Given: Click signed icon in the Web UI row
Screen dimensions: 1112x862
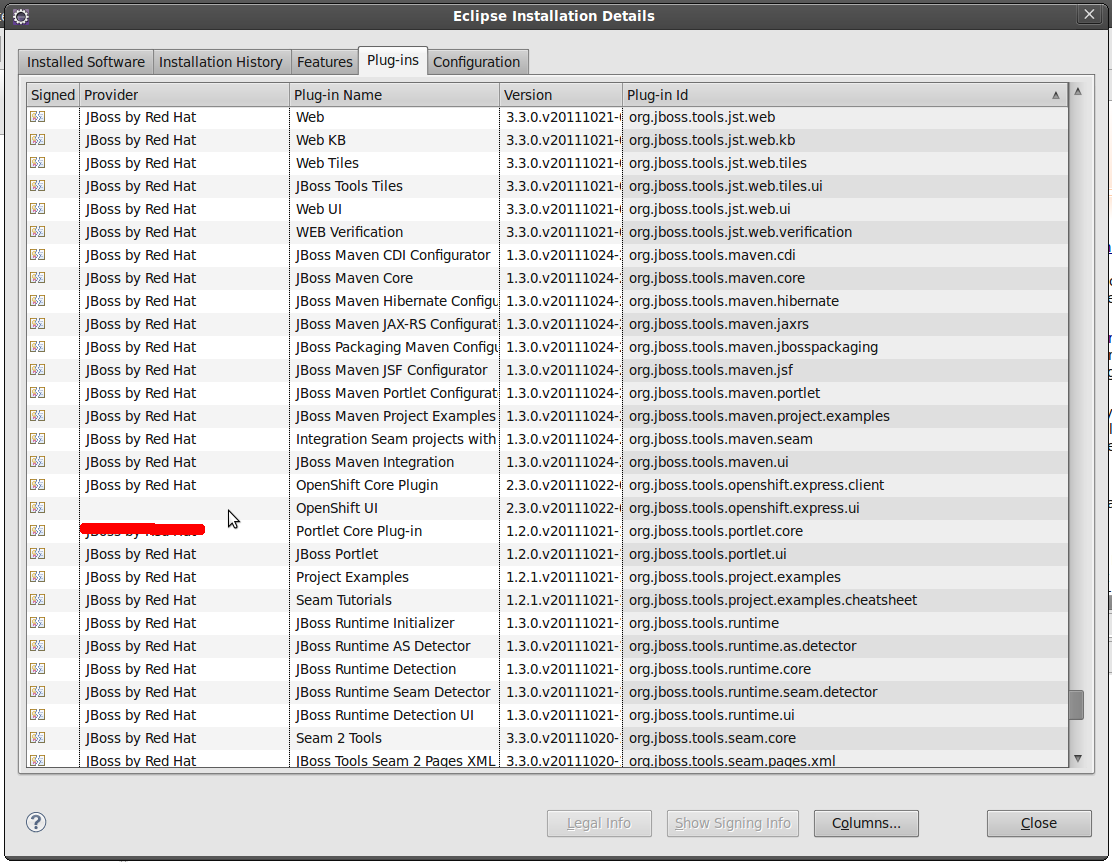Looking at the screenshot, I should pos(38,209).
